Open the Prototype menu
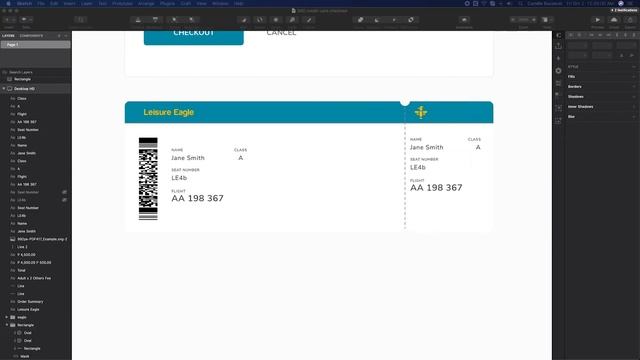The image size is (640, 360). click(x=122, y=3)
